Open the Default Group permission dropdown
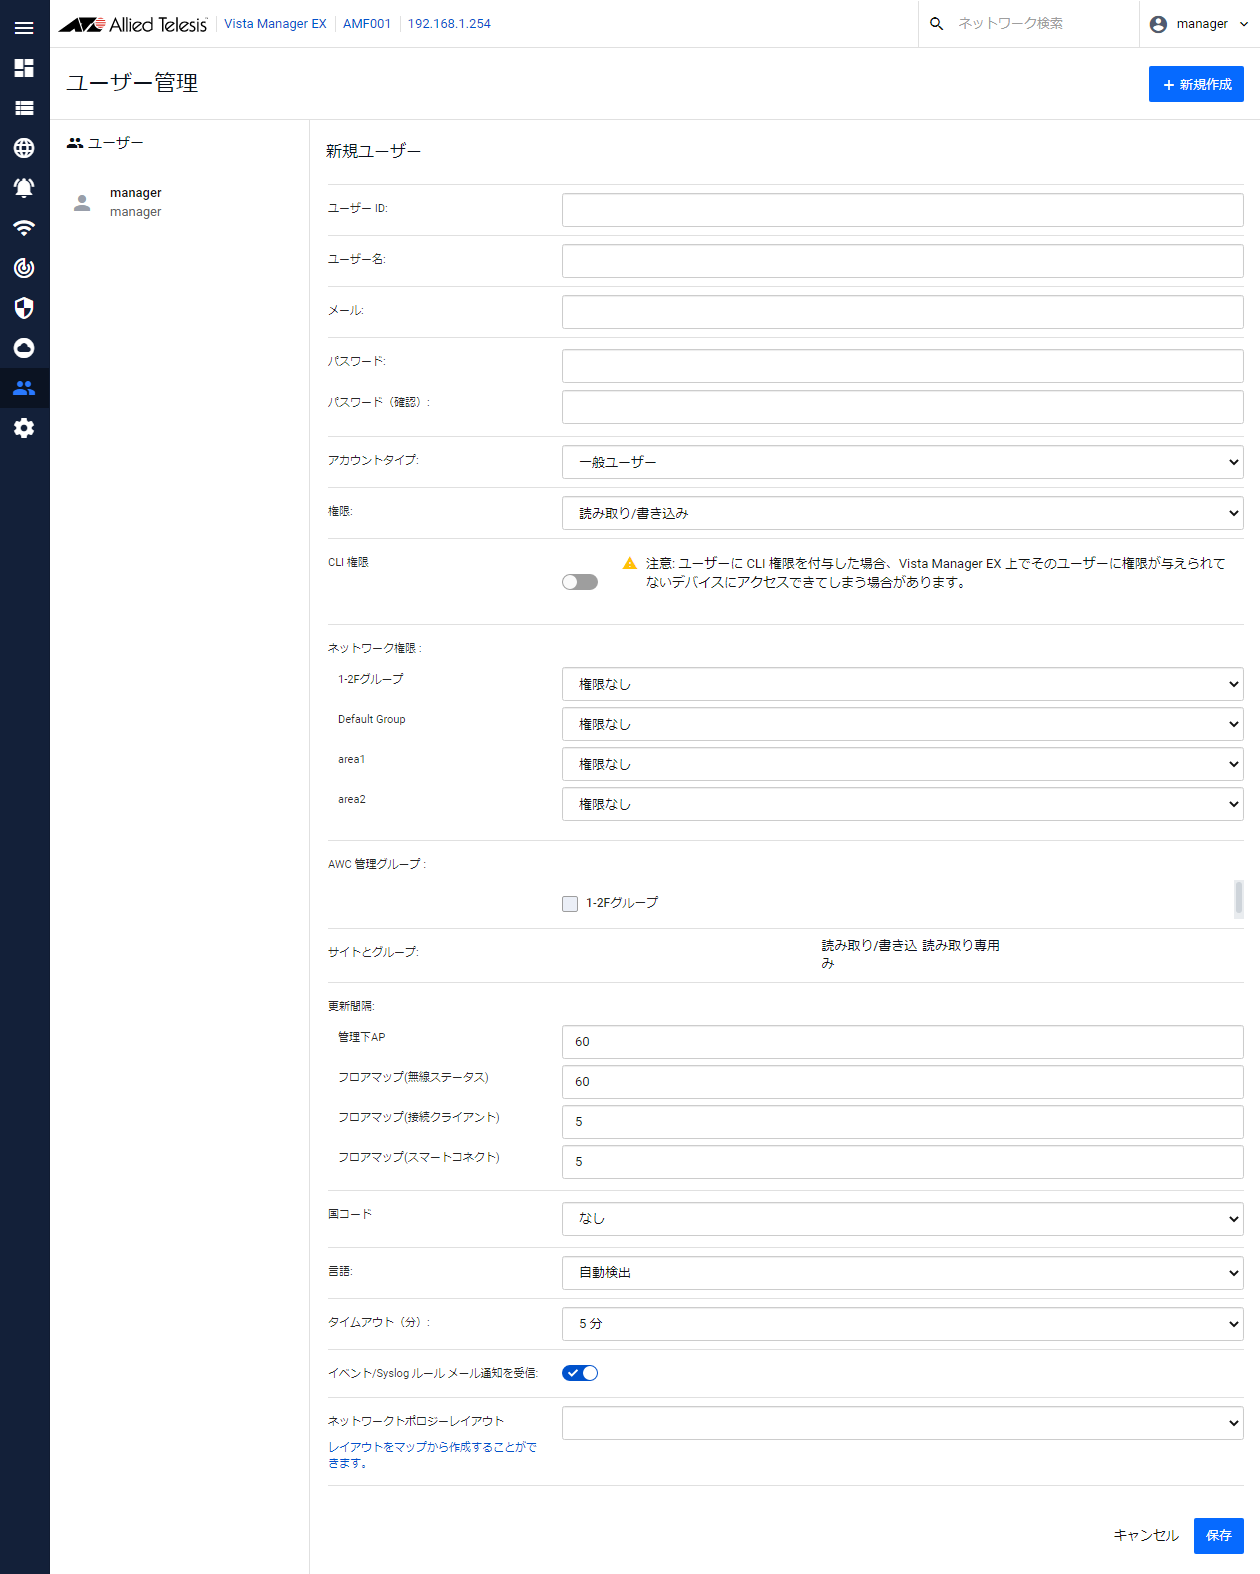Image resolution: width=1260 pixels, height=1574 pixels. 903,724
